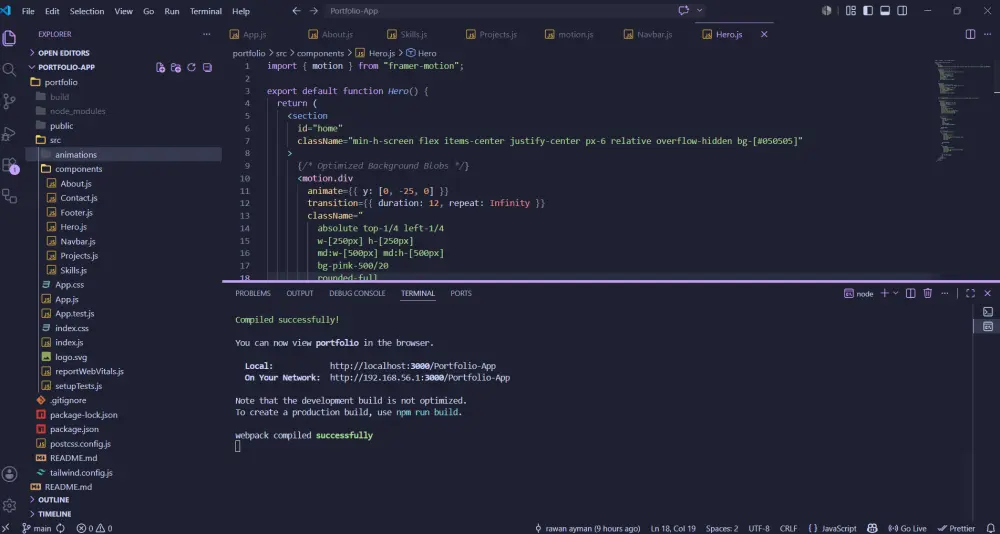Toggle the bottom panel visibility
The image size is (1000, 534).
click(x=885, y=11)
